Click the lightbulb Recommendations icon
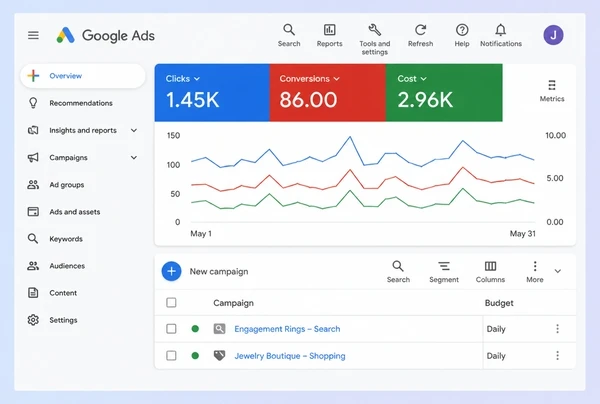The image size is (600, 404). point(33,103)
